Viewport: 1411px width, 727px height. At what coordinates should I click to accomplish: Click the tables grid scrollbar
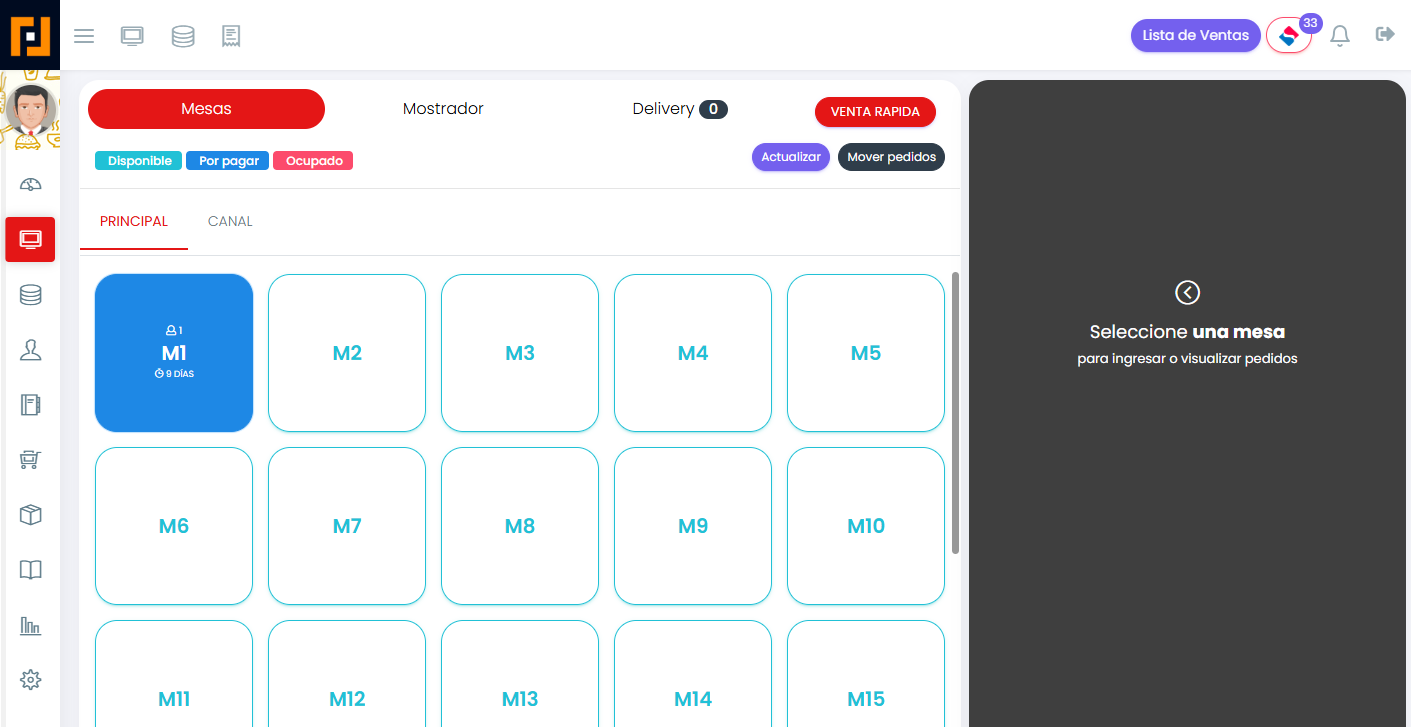[955, 413]
